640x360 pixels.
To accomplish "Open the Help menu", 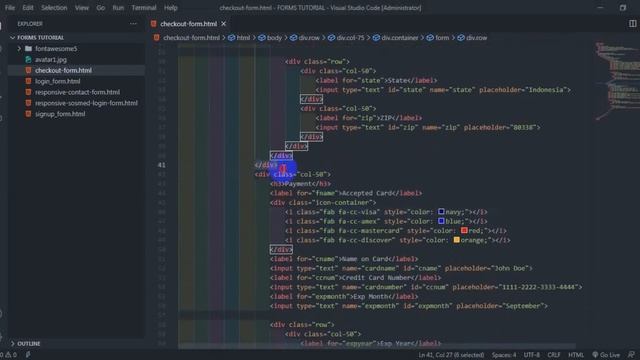I will coord(171,8).
